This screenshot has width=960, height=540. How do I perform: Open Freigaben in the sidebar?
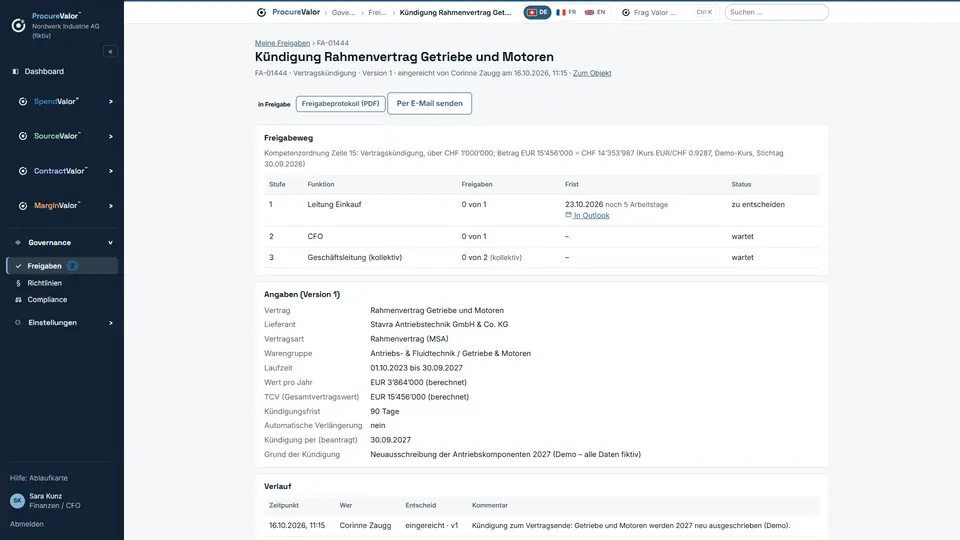tap(61, 266)
